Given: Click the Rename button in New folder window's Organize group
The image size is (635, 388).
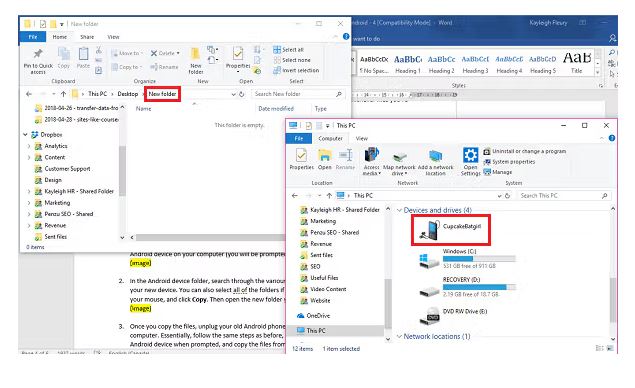Looking at the screenshot, I should [x=164, y=67].
